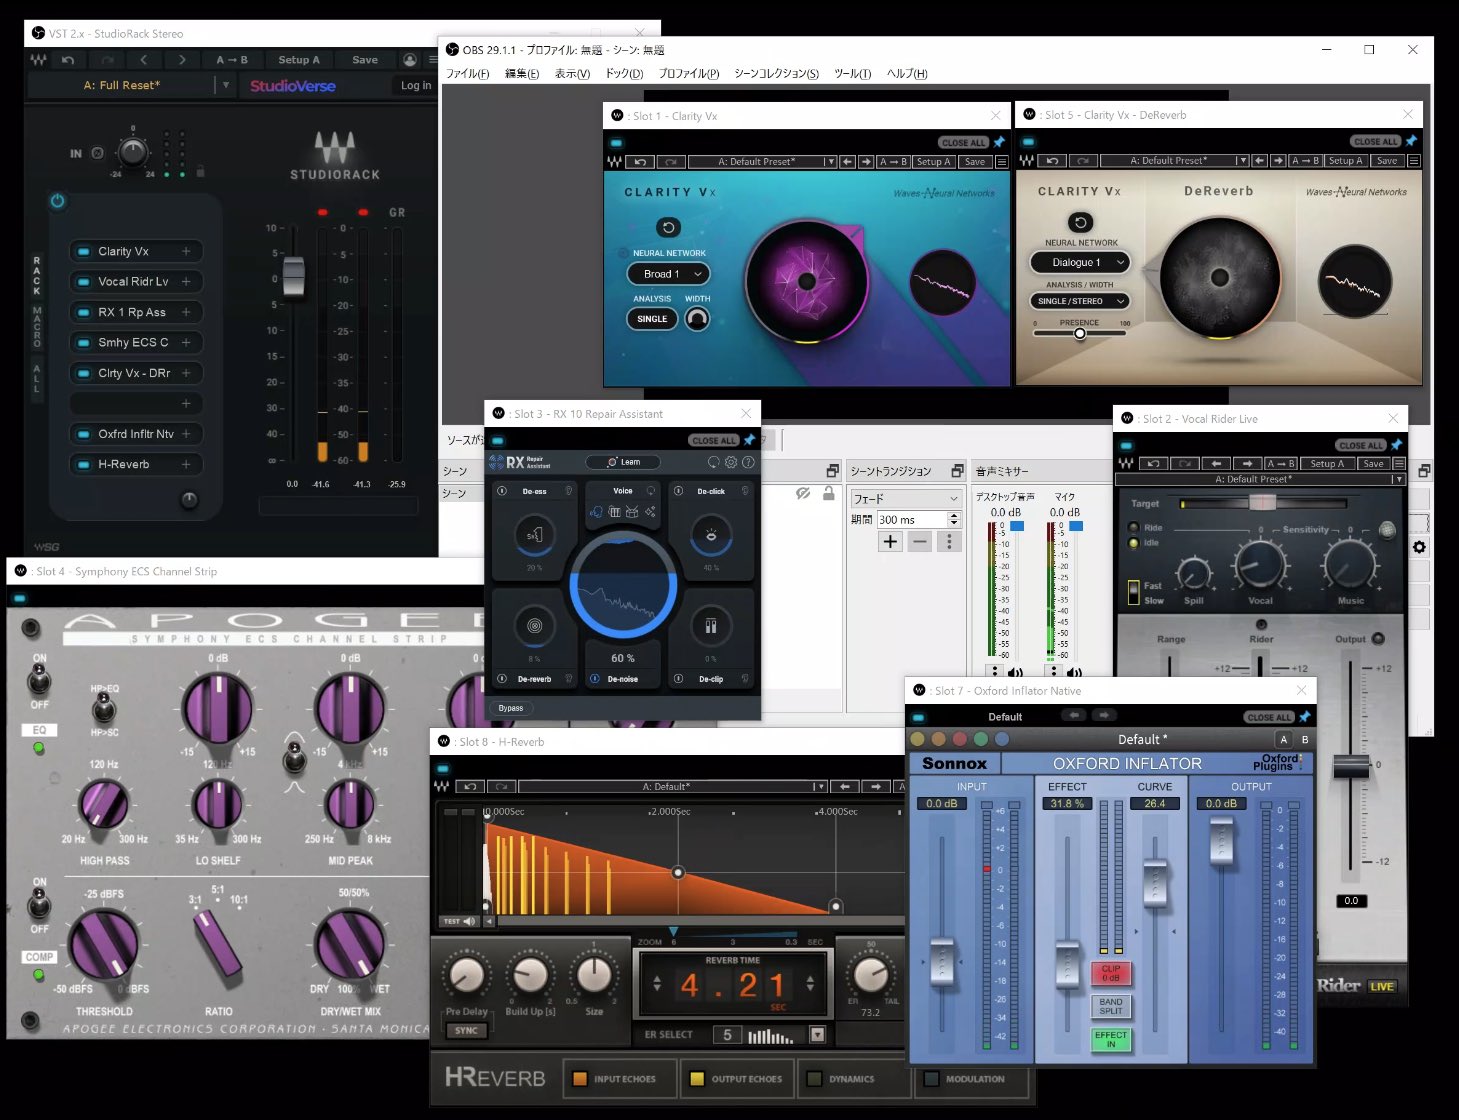Open the フェード transition dropdown in OBS
The image size is (1459, 1120).
tap(905, 497)
